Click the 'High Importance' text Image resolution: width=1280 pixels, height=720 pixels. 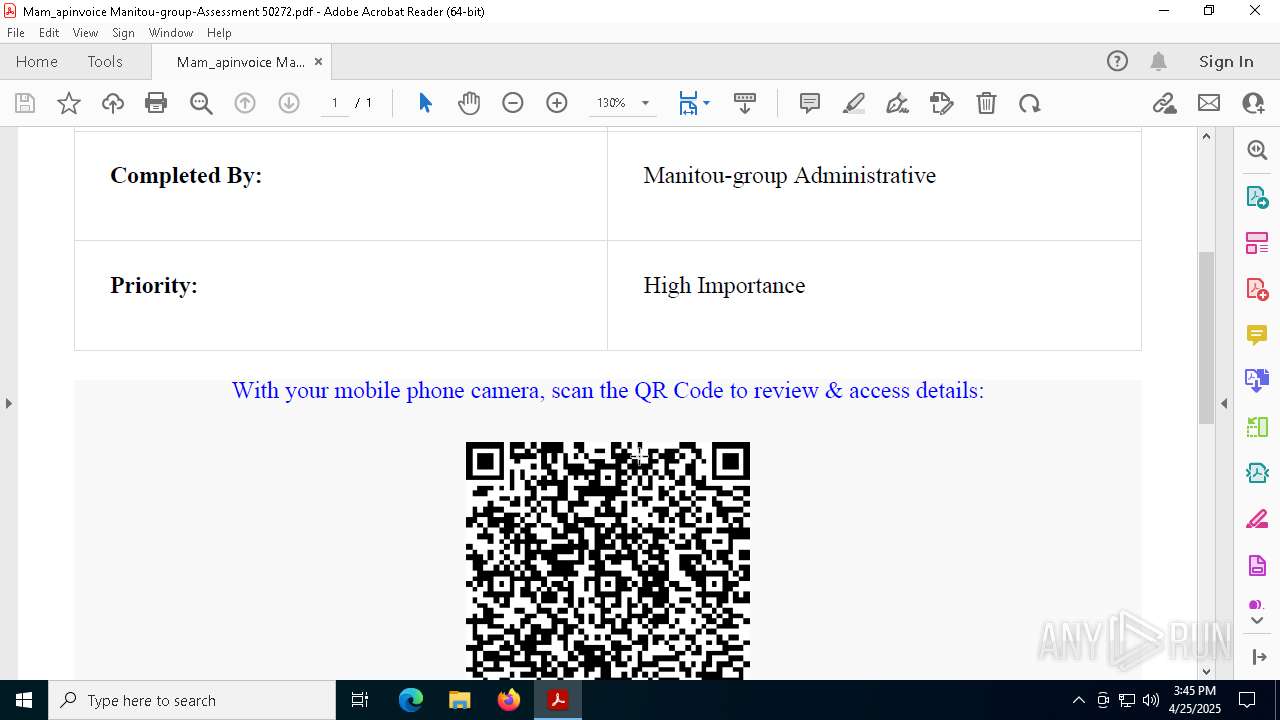[724, 286]
